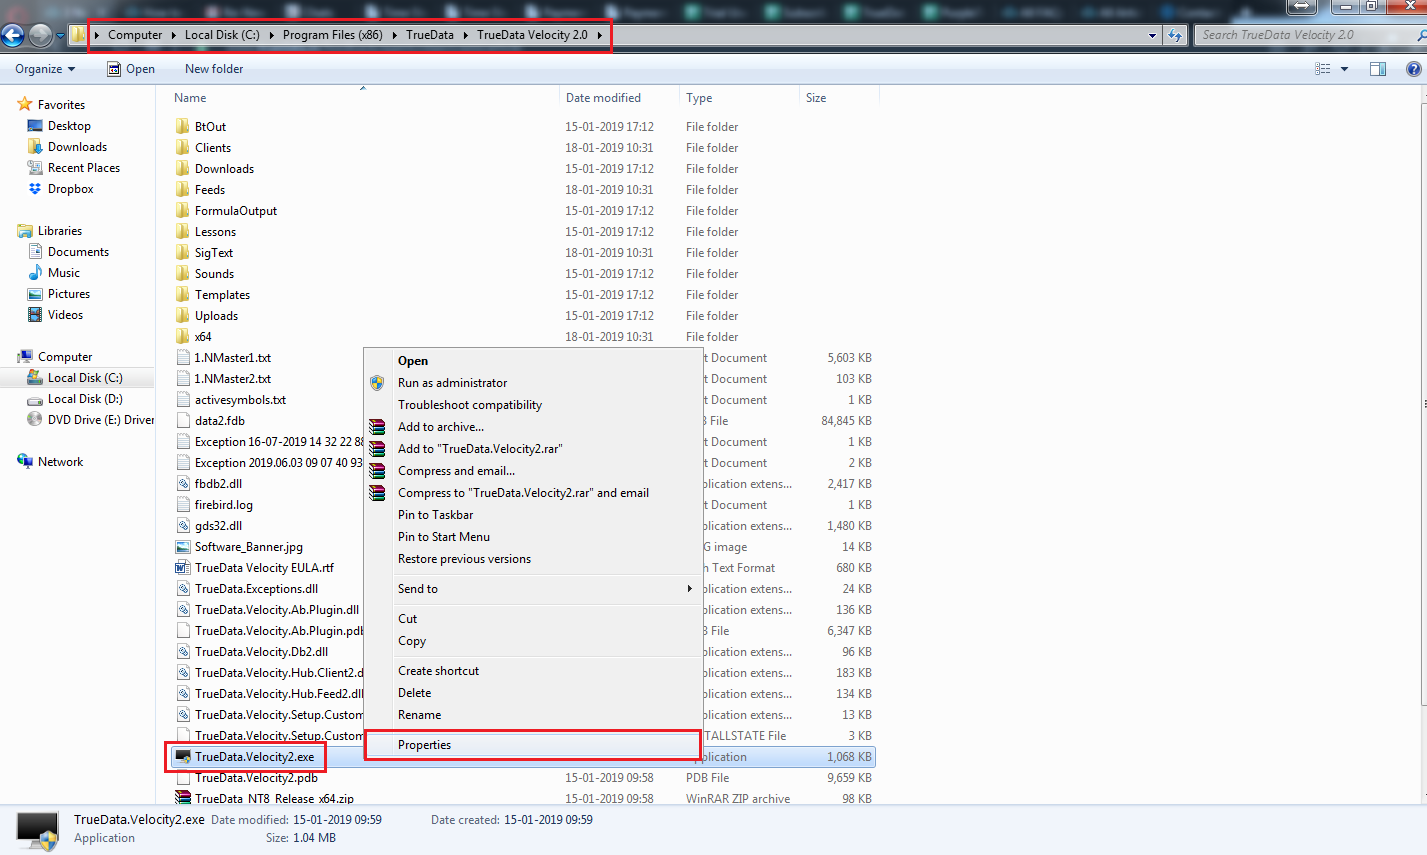The image size is (1427, 855).
Task: Sort by the Date modified column header
Action: pyautogui.click(x=603, y=98)
